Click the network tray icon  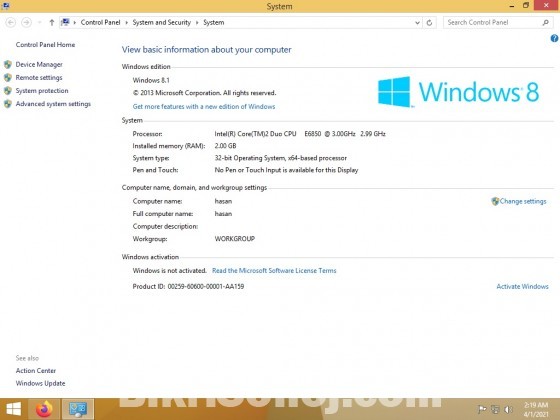495,409
